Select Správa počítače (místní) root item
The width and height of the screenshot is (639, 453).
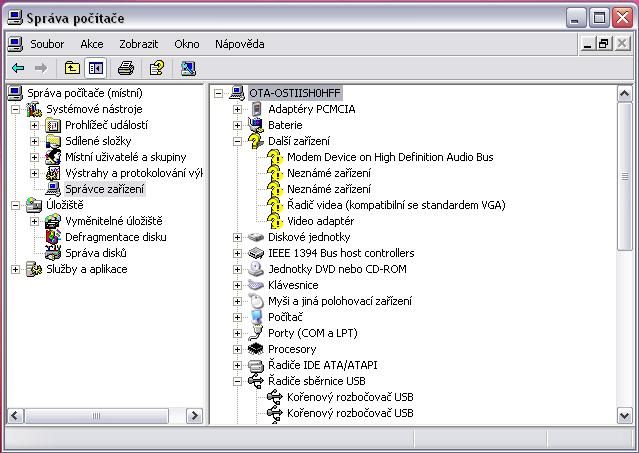pyautogui.click(x=85, y=93)
